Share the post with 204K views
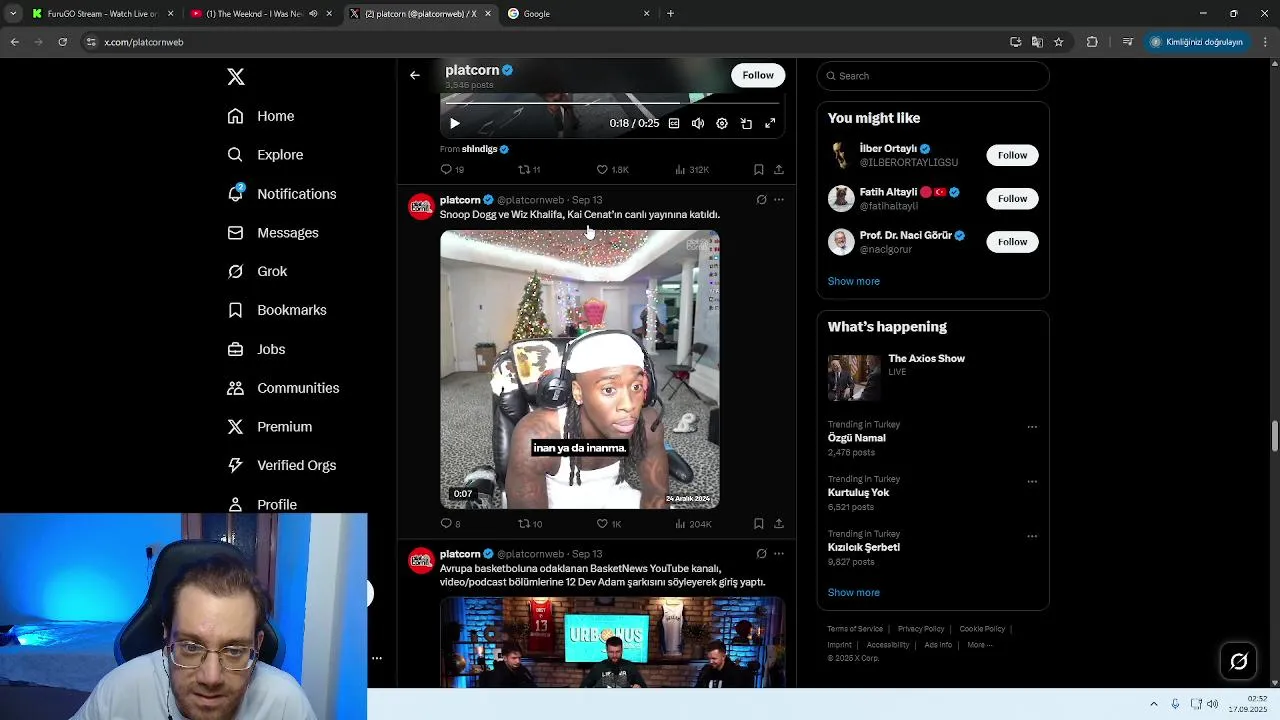This screenshot has width=1280, height=720. coord(779,524)
